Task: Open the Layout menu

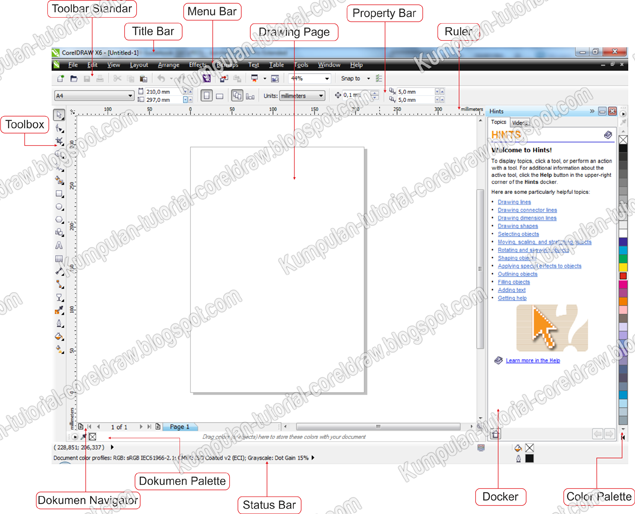Action: pyautogui.click(x=139, y=65)
